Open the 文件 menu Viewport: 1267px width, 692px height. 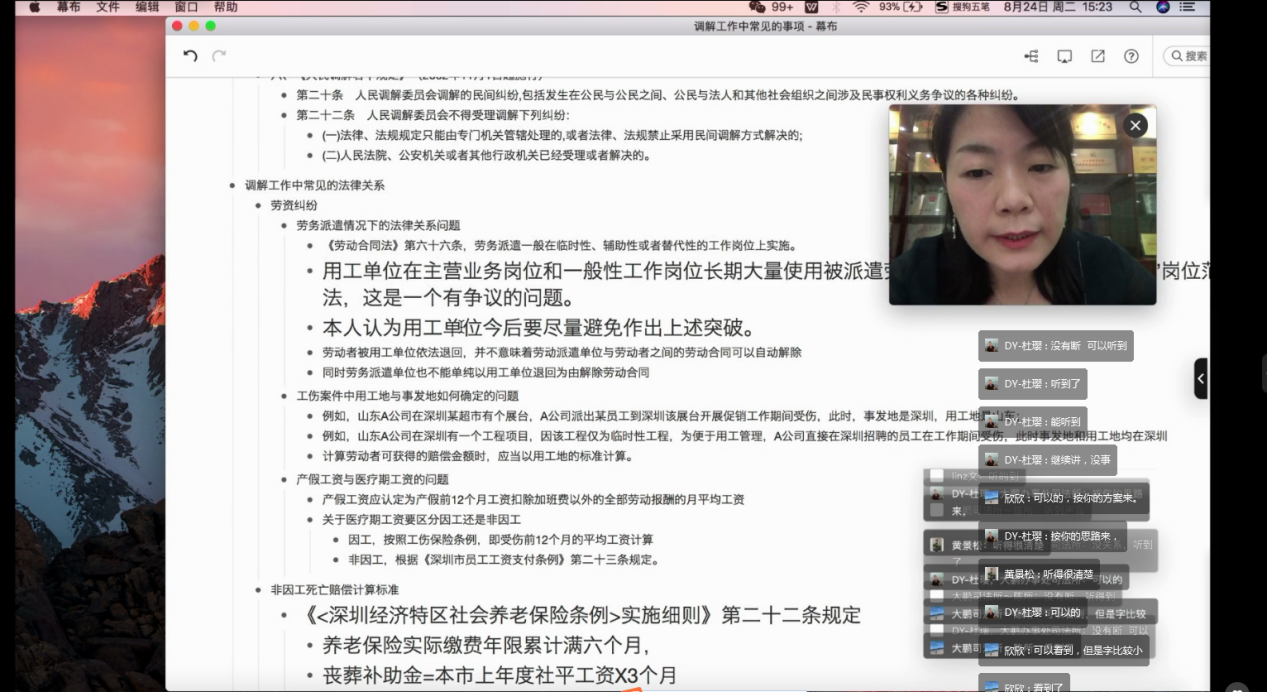tap(108, 7)
